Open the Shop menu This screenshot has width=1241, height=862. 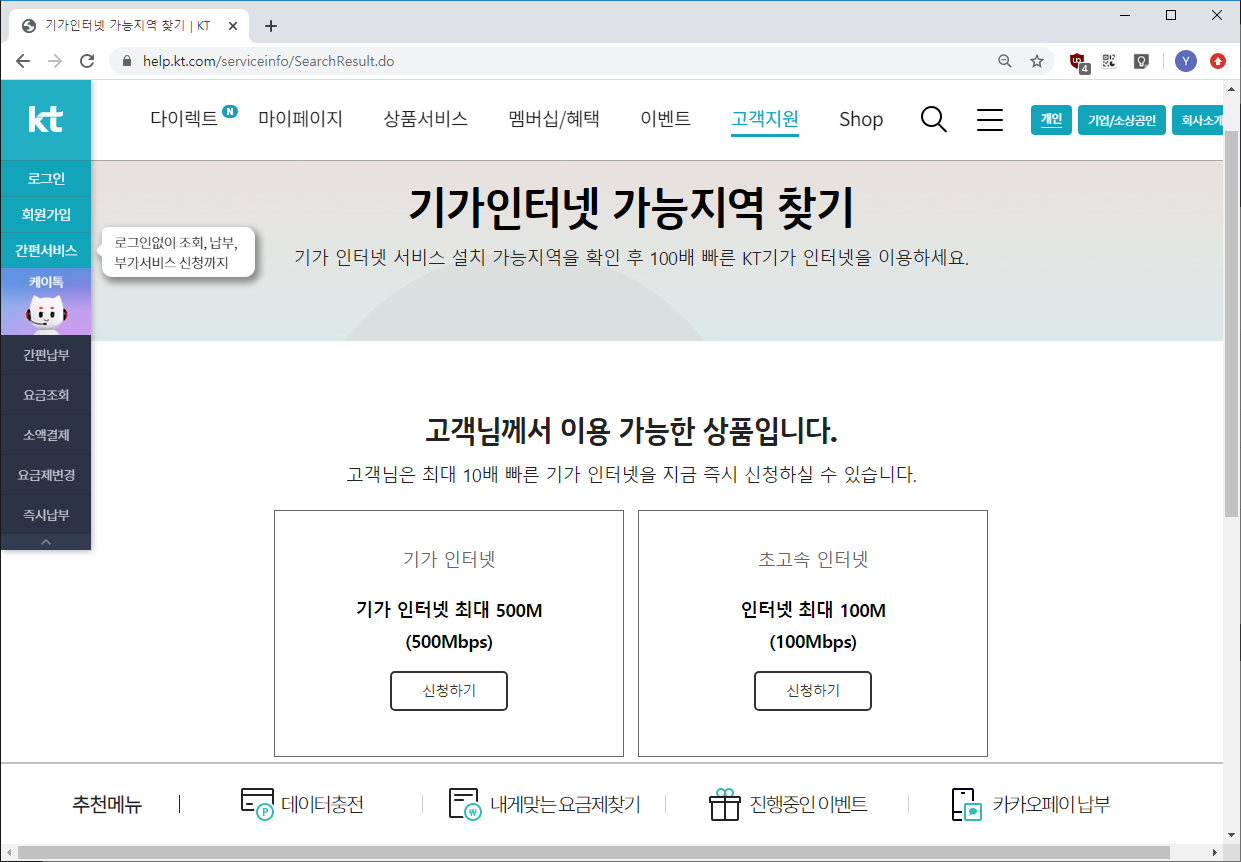pos(861,119)
